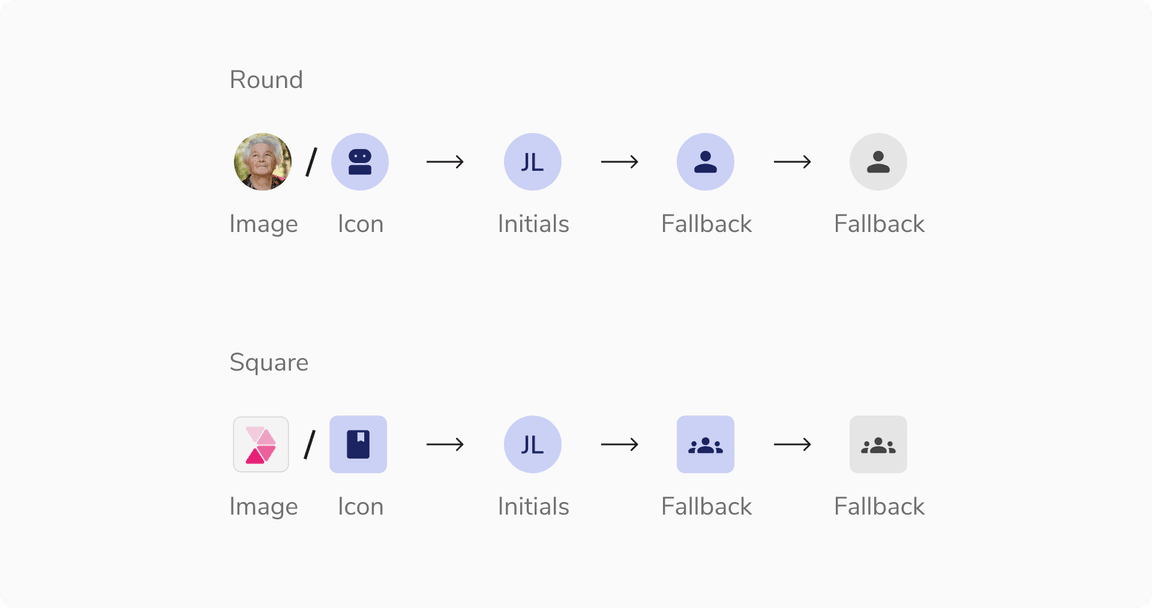Screen dimensions: 1152x608
Task: Select the pink triangles logo square avatar
Action: tap(261, 444)
